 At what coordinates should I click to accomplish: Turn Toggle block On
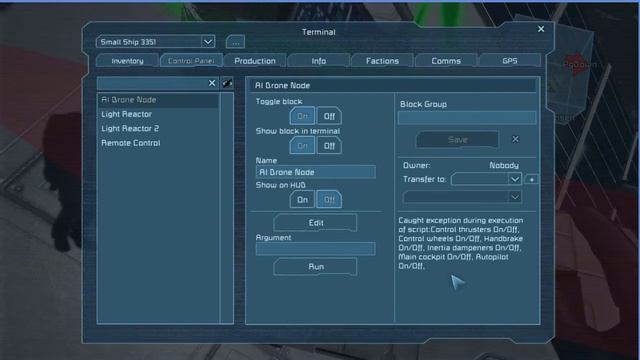coord(302,116)
